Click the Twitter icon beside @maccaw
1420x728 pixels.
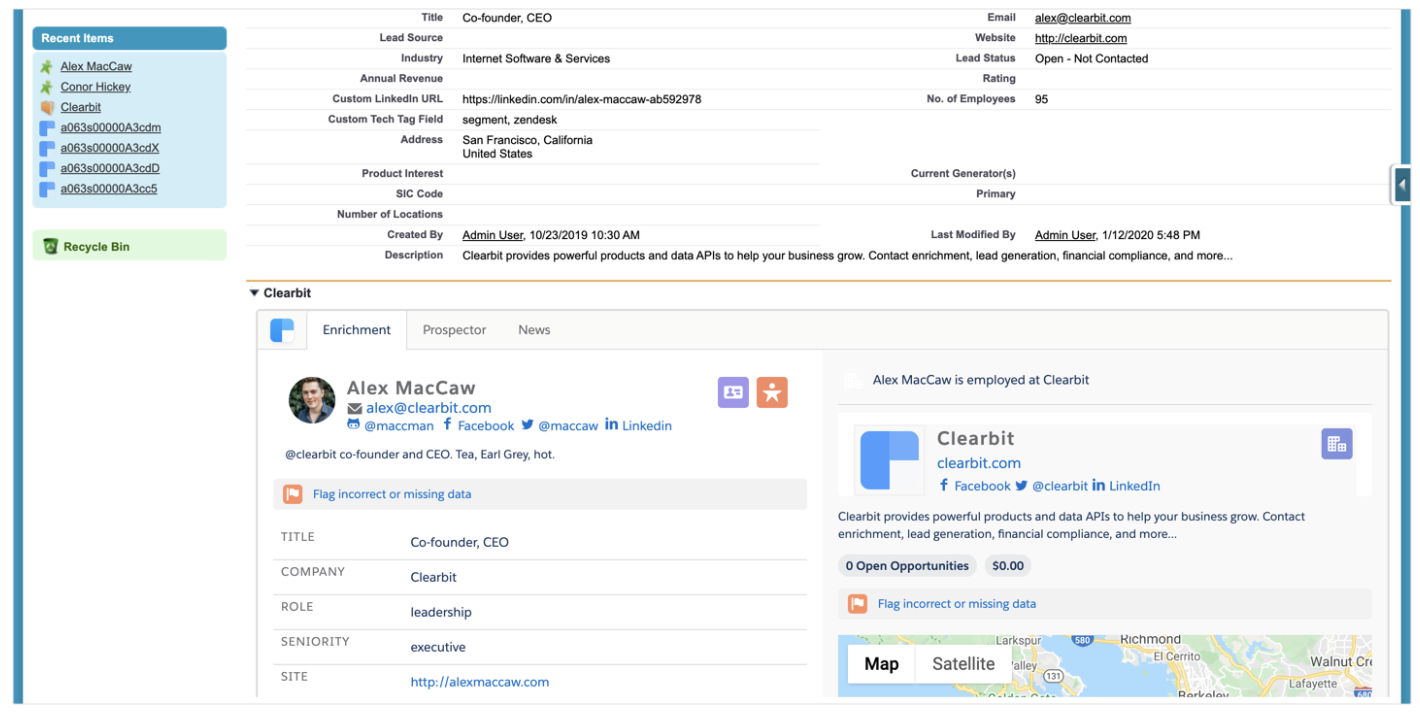pos(527,425)
